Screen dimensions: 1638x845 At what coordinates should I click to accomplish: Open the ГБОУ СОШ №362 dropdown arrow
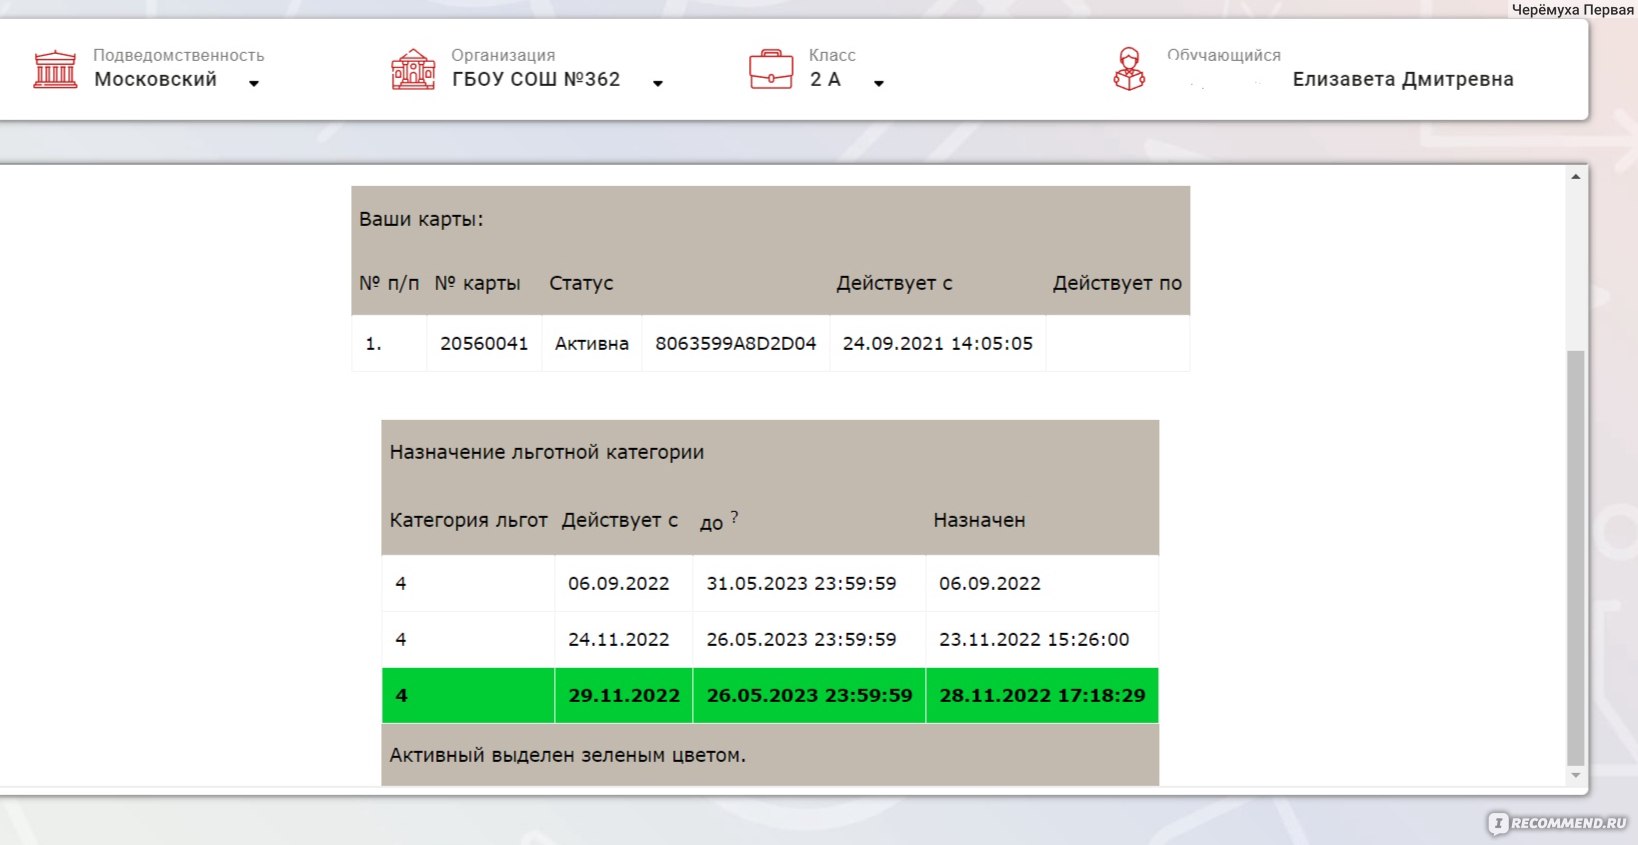tap(658, 84)
